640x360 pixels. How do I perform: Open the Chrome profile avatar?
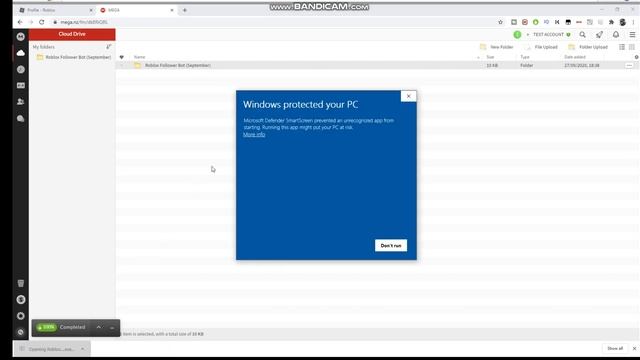(x=622, y=22)
